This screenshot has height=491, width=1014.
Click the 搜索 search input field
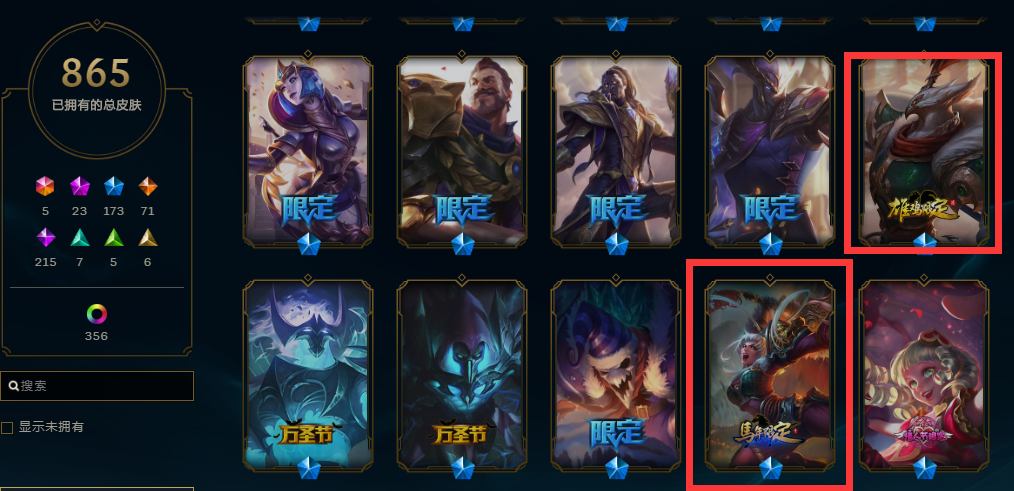[x=97, y=386]
